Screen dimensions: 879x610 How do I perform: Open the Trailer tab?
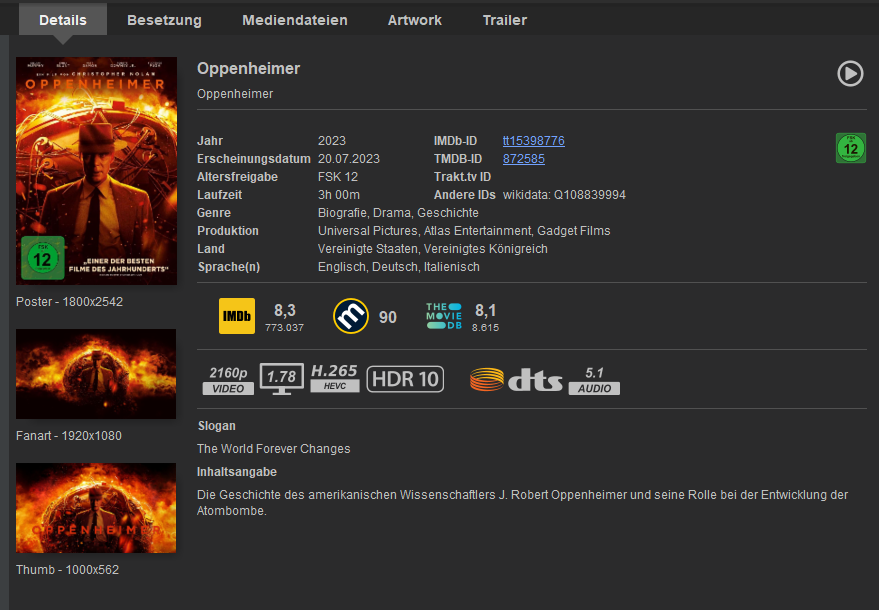(505, 20)
